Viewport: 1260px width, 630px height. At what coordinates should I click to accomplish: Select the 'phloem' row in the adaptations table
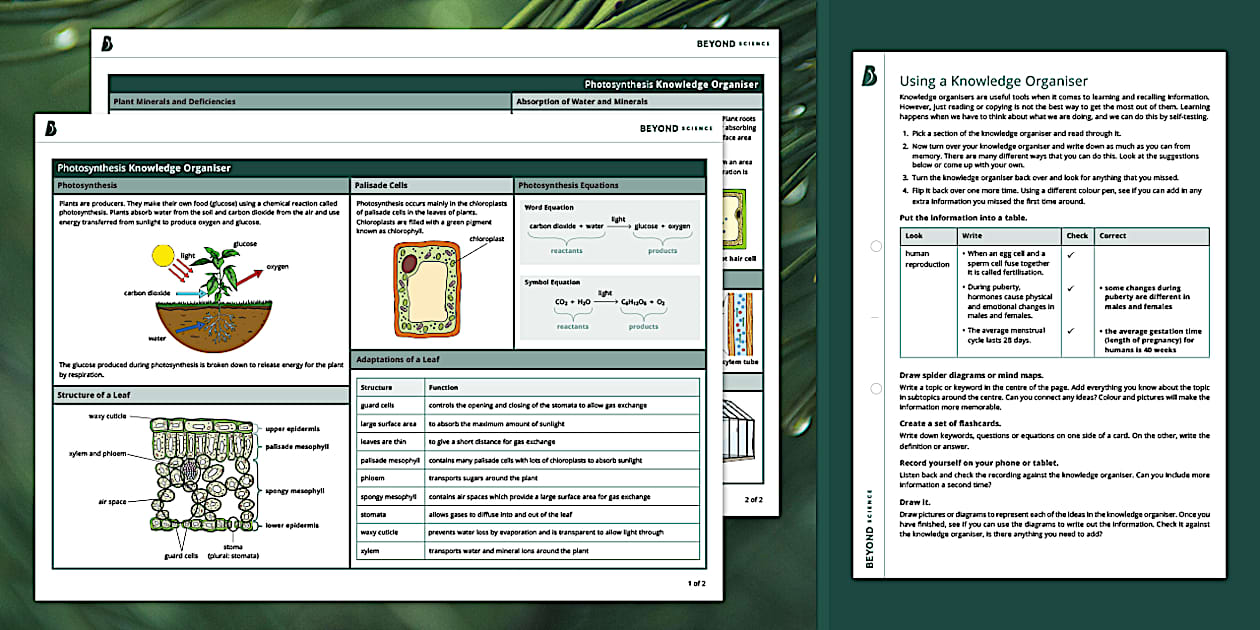tap(528, 478)
